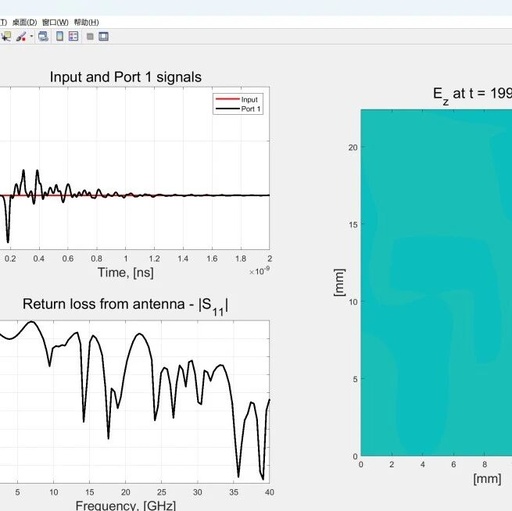
Task: Click the Show Plot Tools and Dock icon
Action: coord(104,36)
